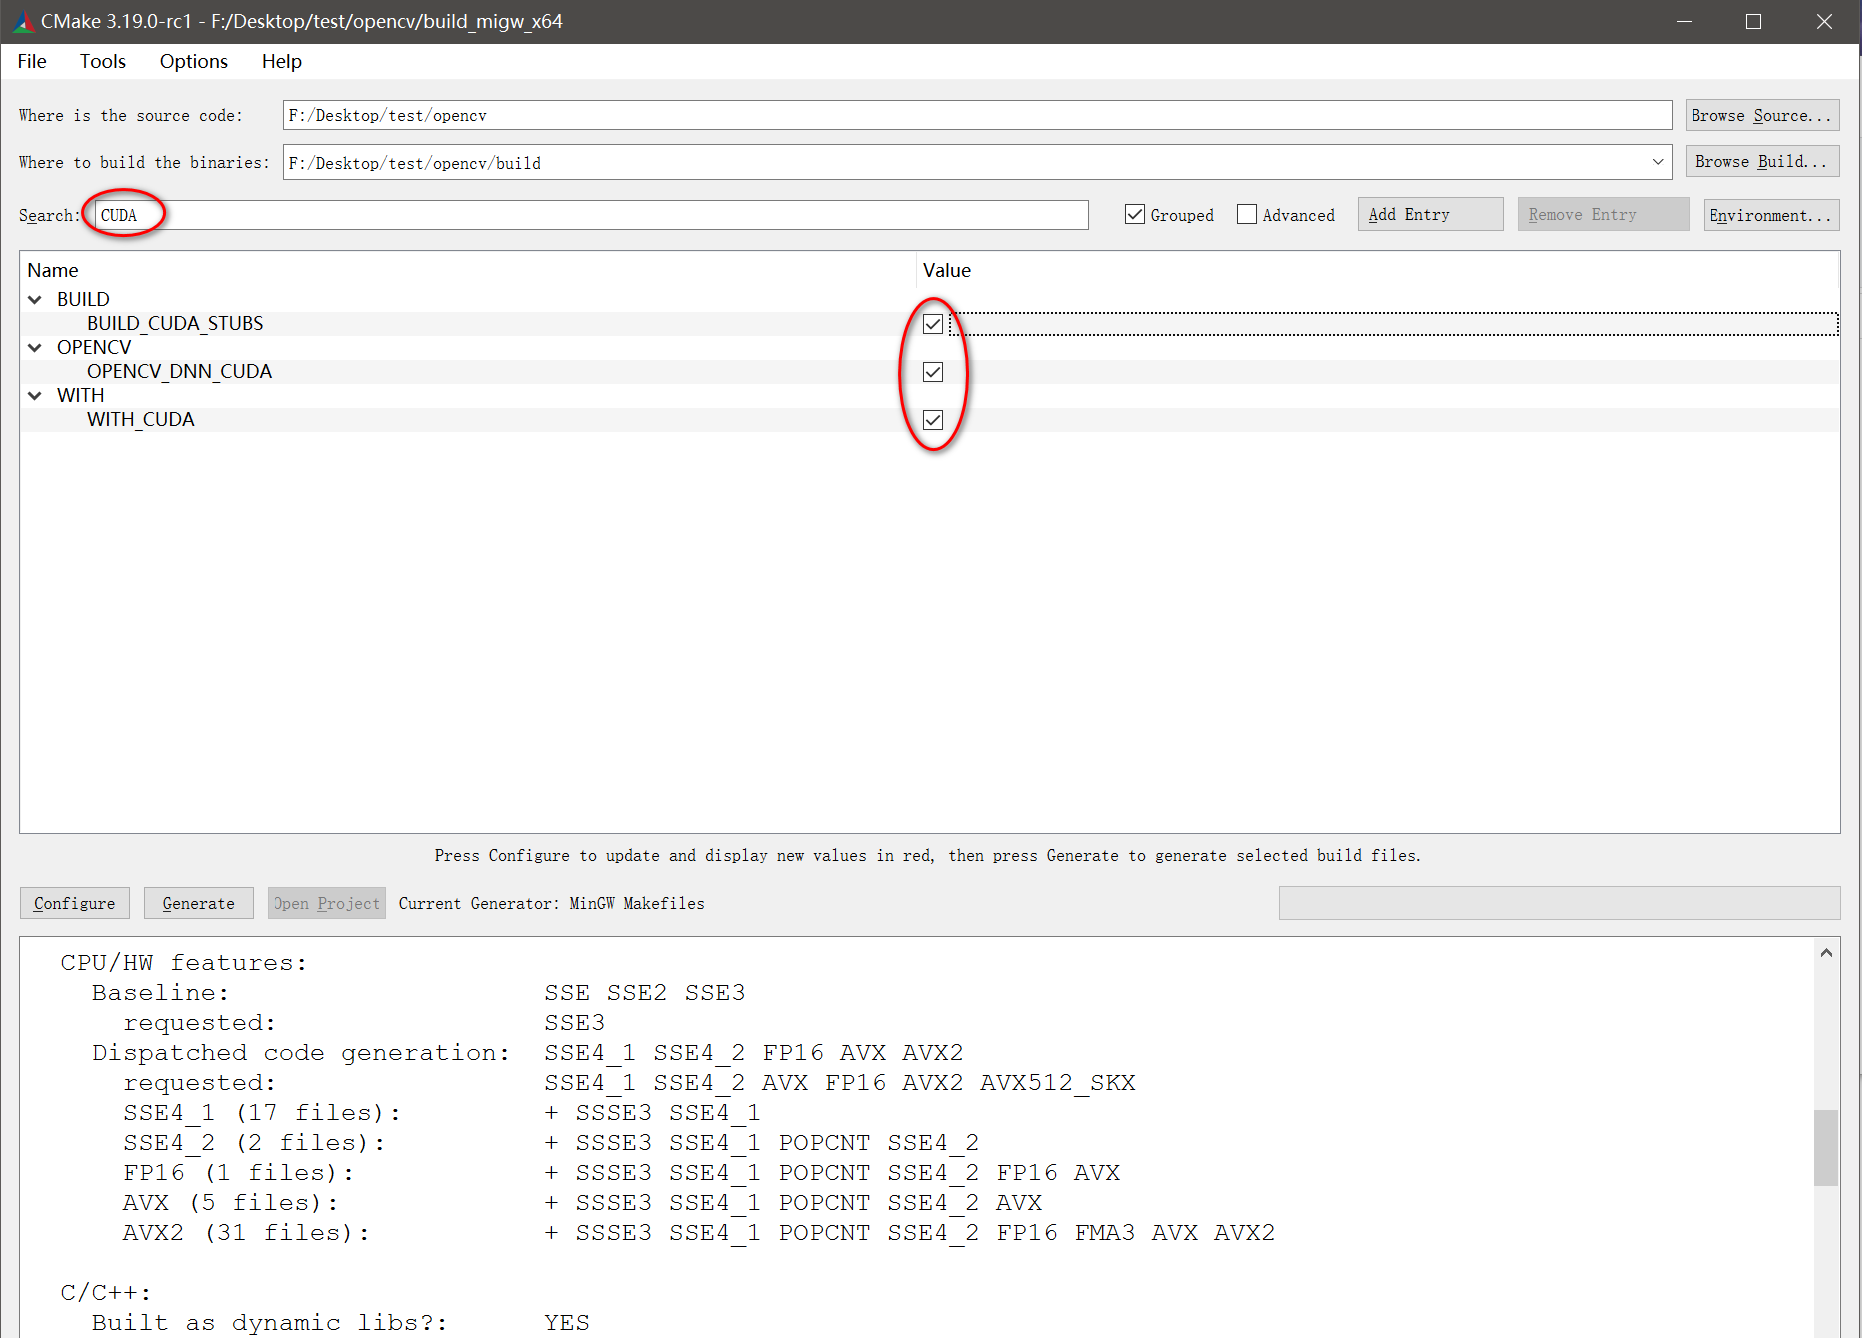Close the CMake window

1824,21
